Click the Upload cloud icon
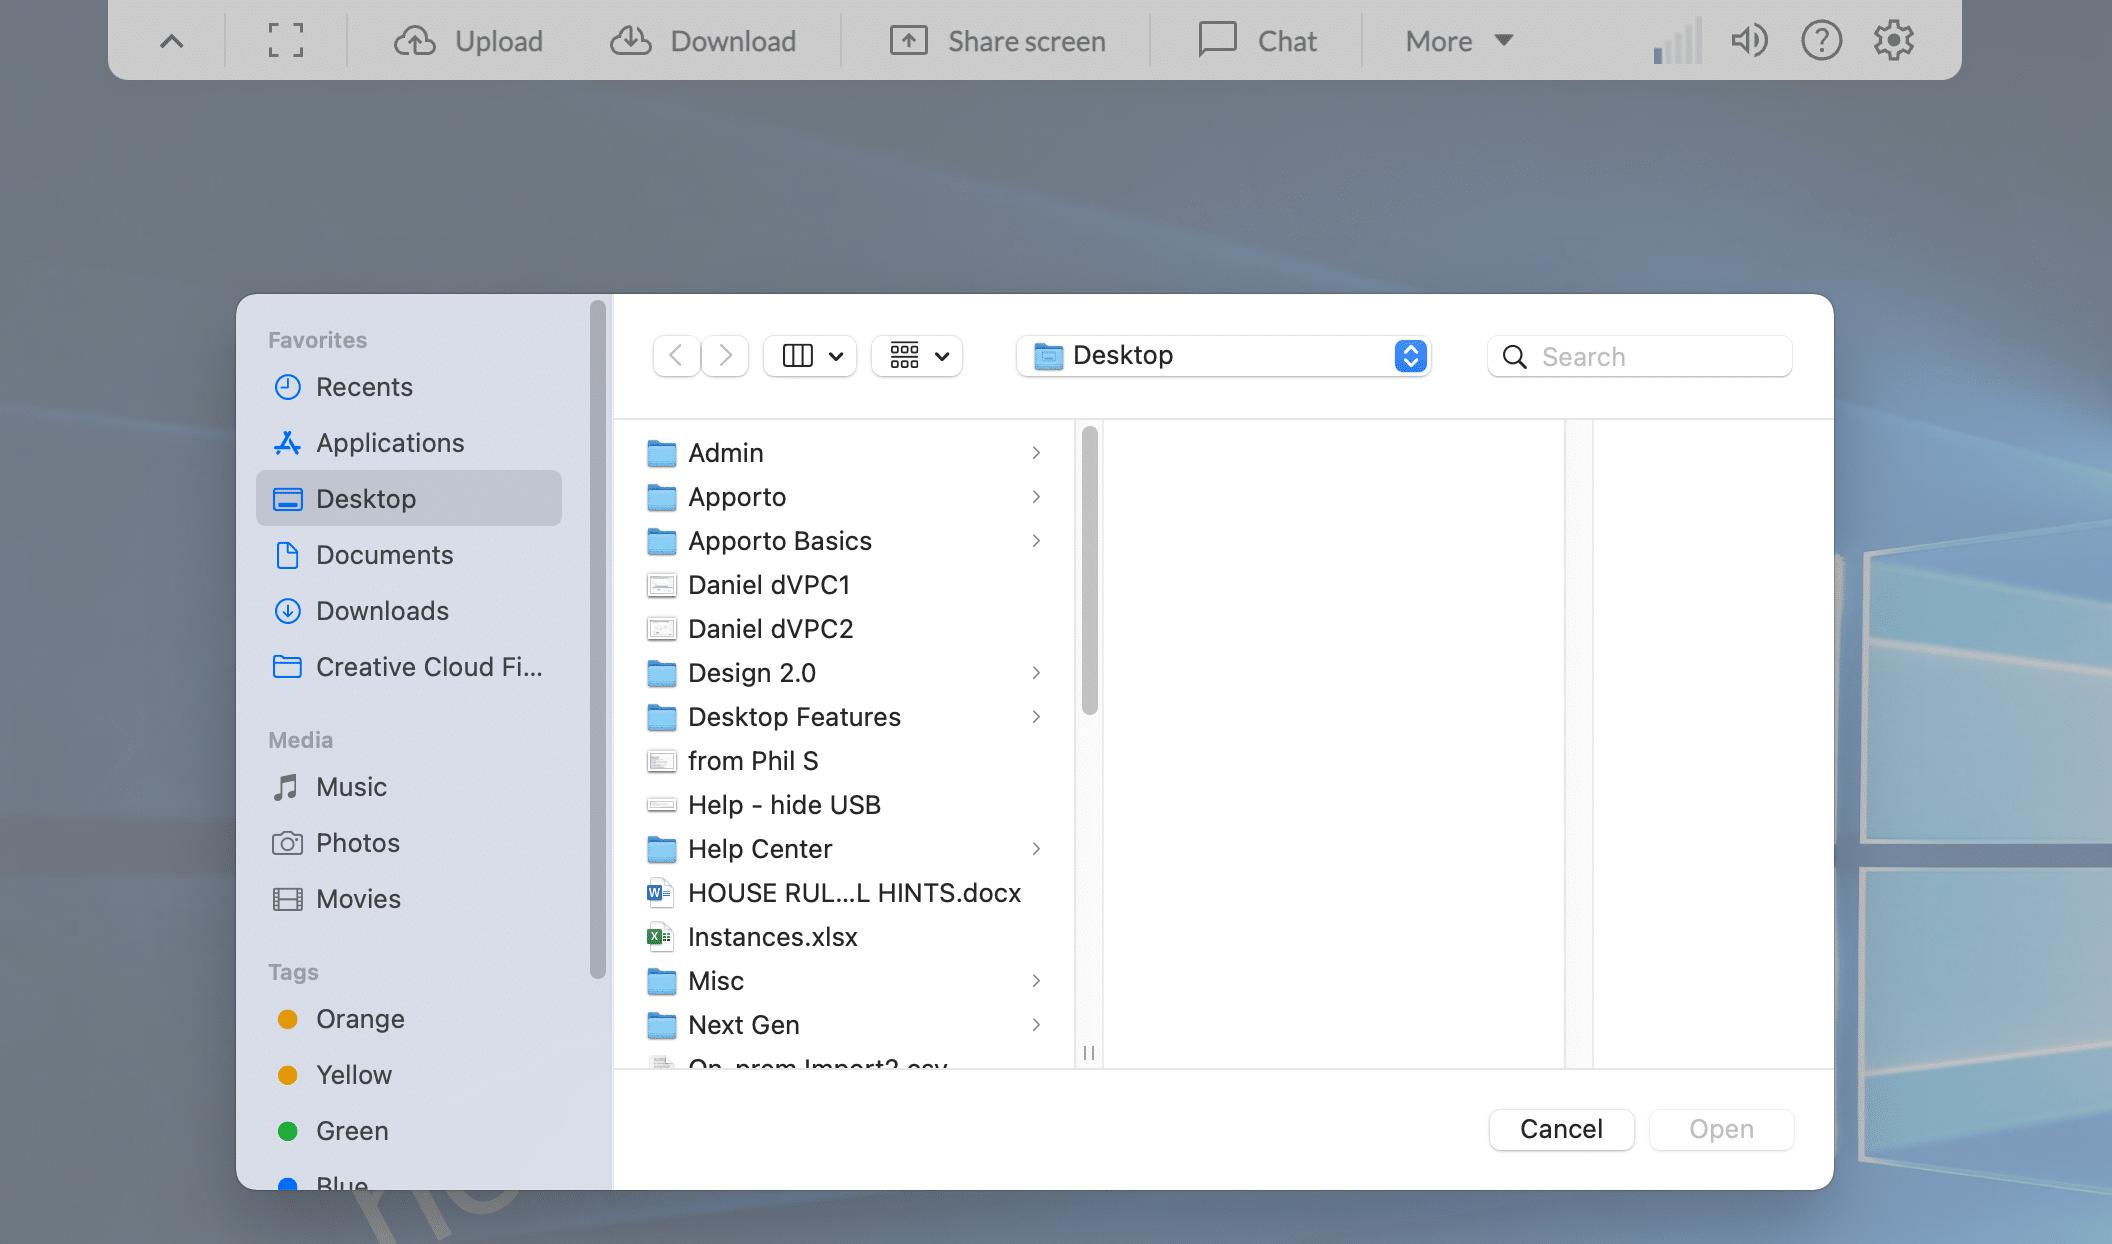2112x1244 pixels. point(415,41)
